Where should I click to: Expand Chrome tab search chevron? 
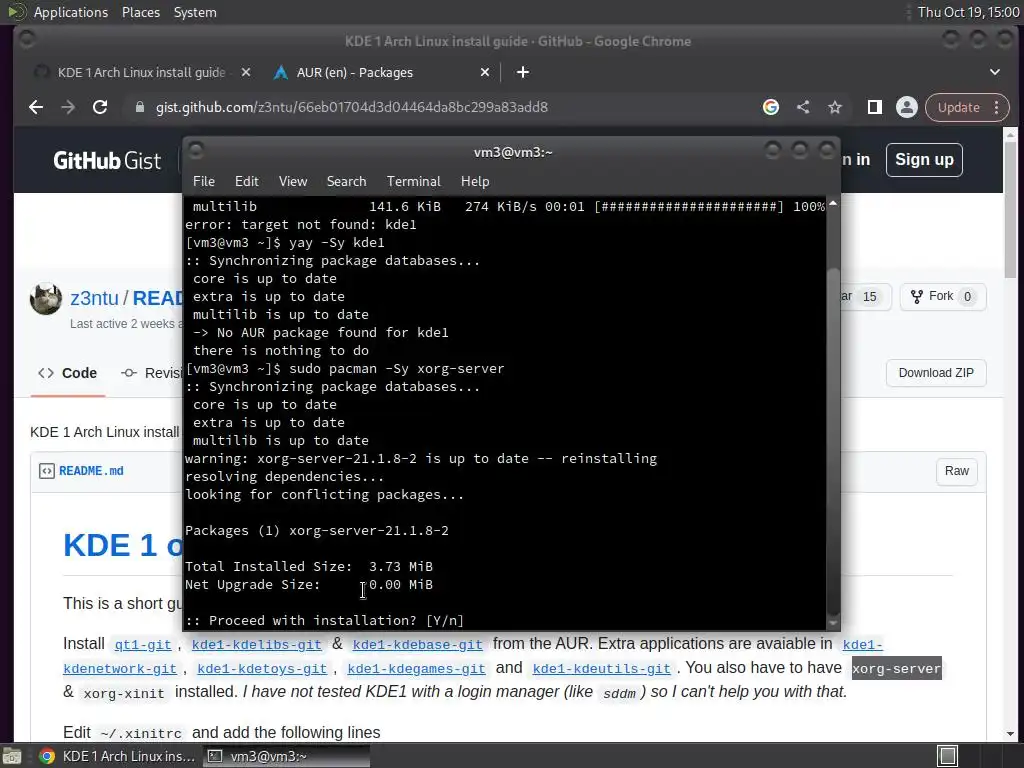click(995, 72)
